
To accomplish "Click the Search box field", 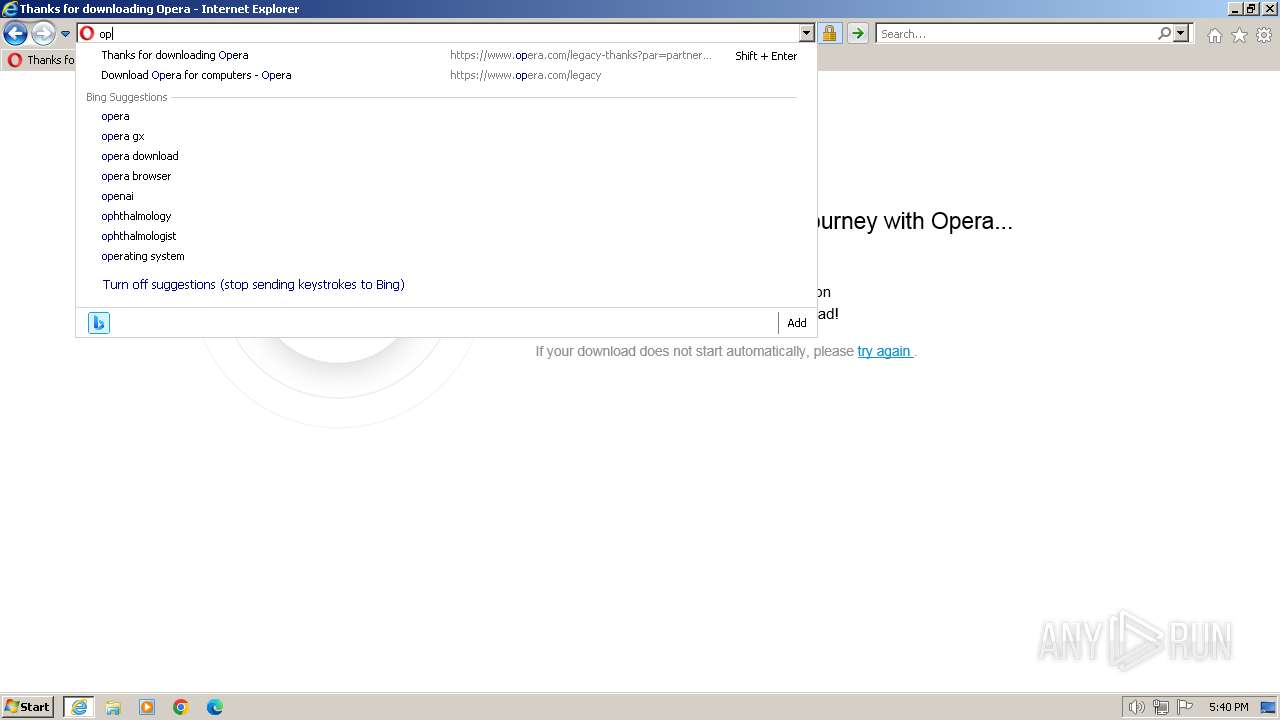I will pos(1016,34).
